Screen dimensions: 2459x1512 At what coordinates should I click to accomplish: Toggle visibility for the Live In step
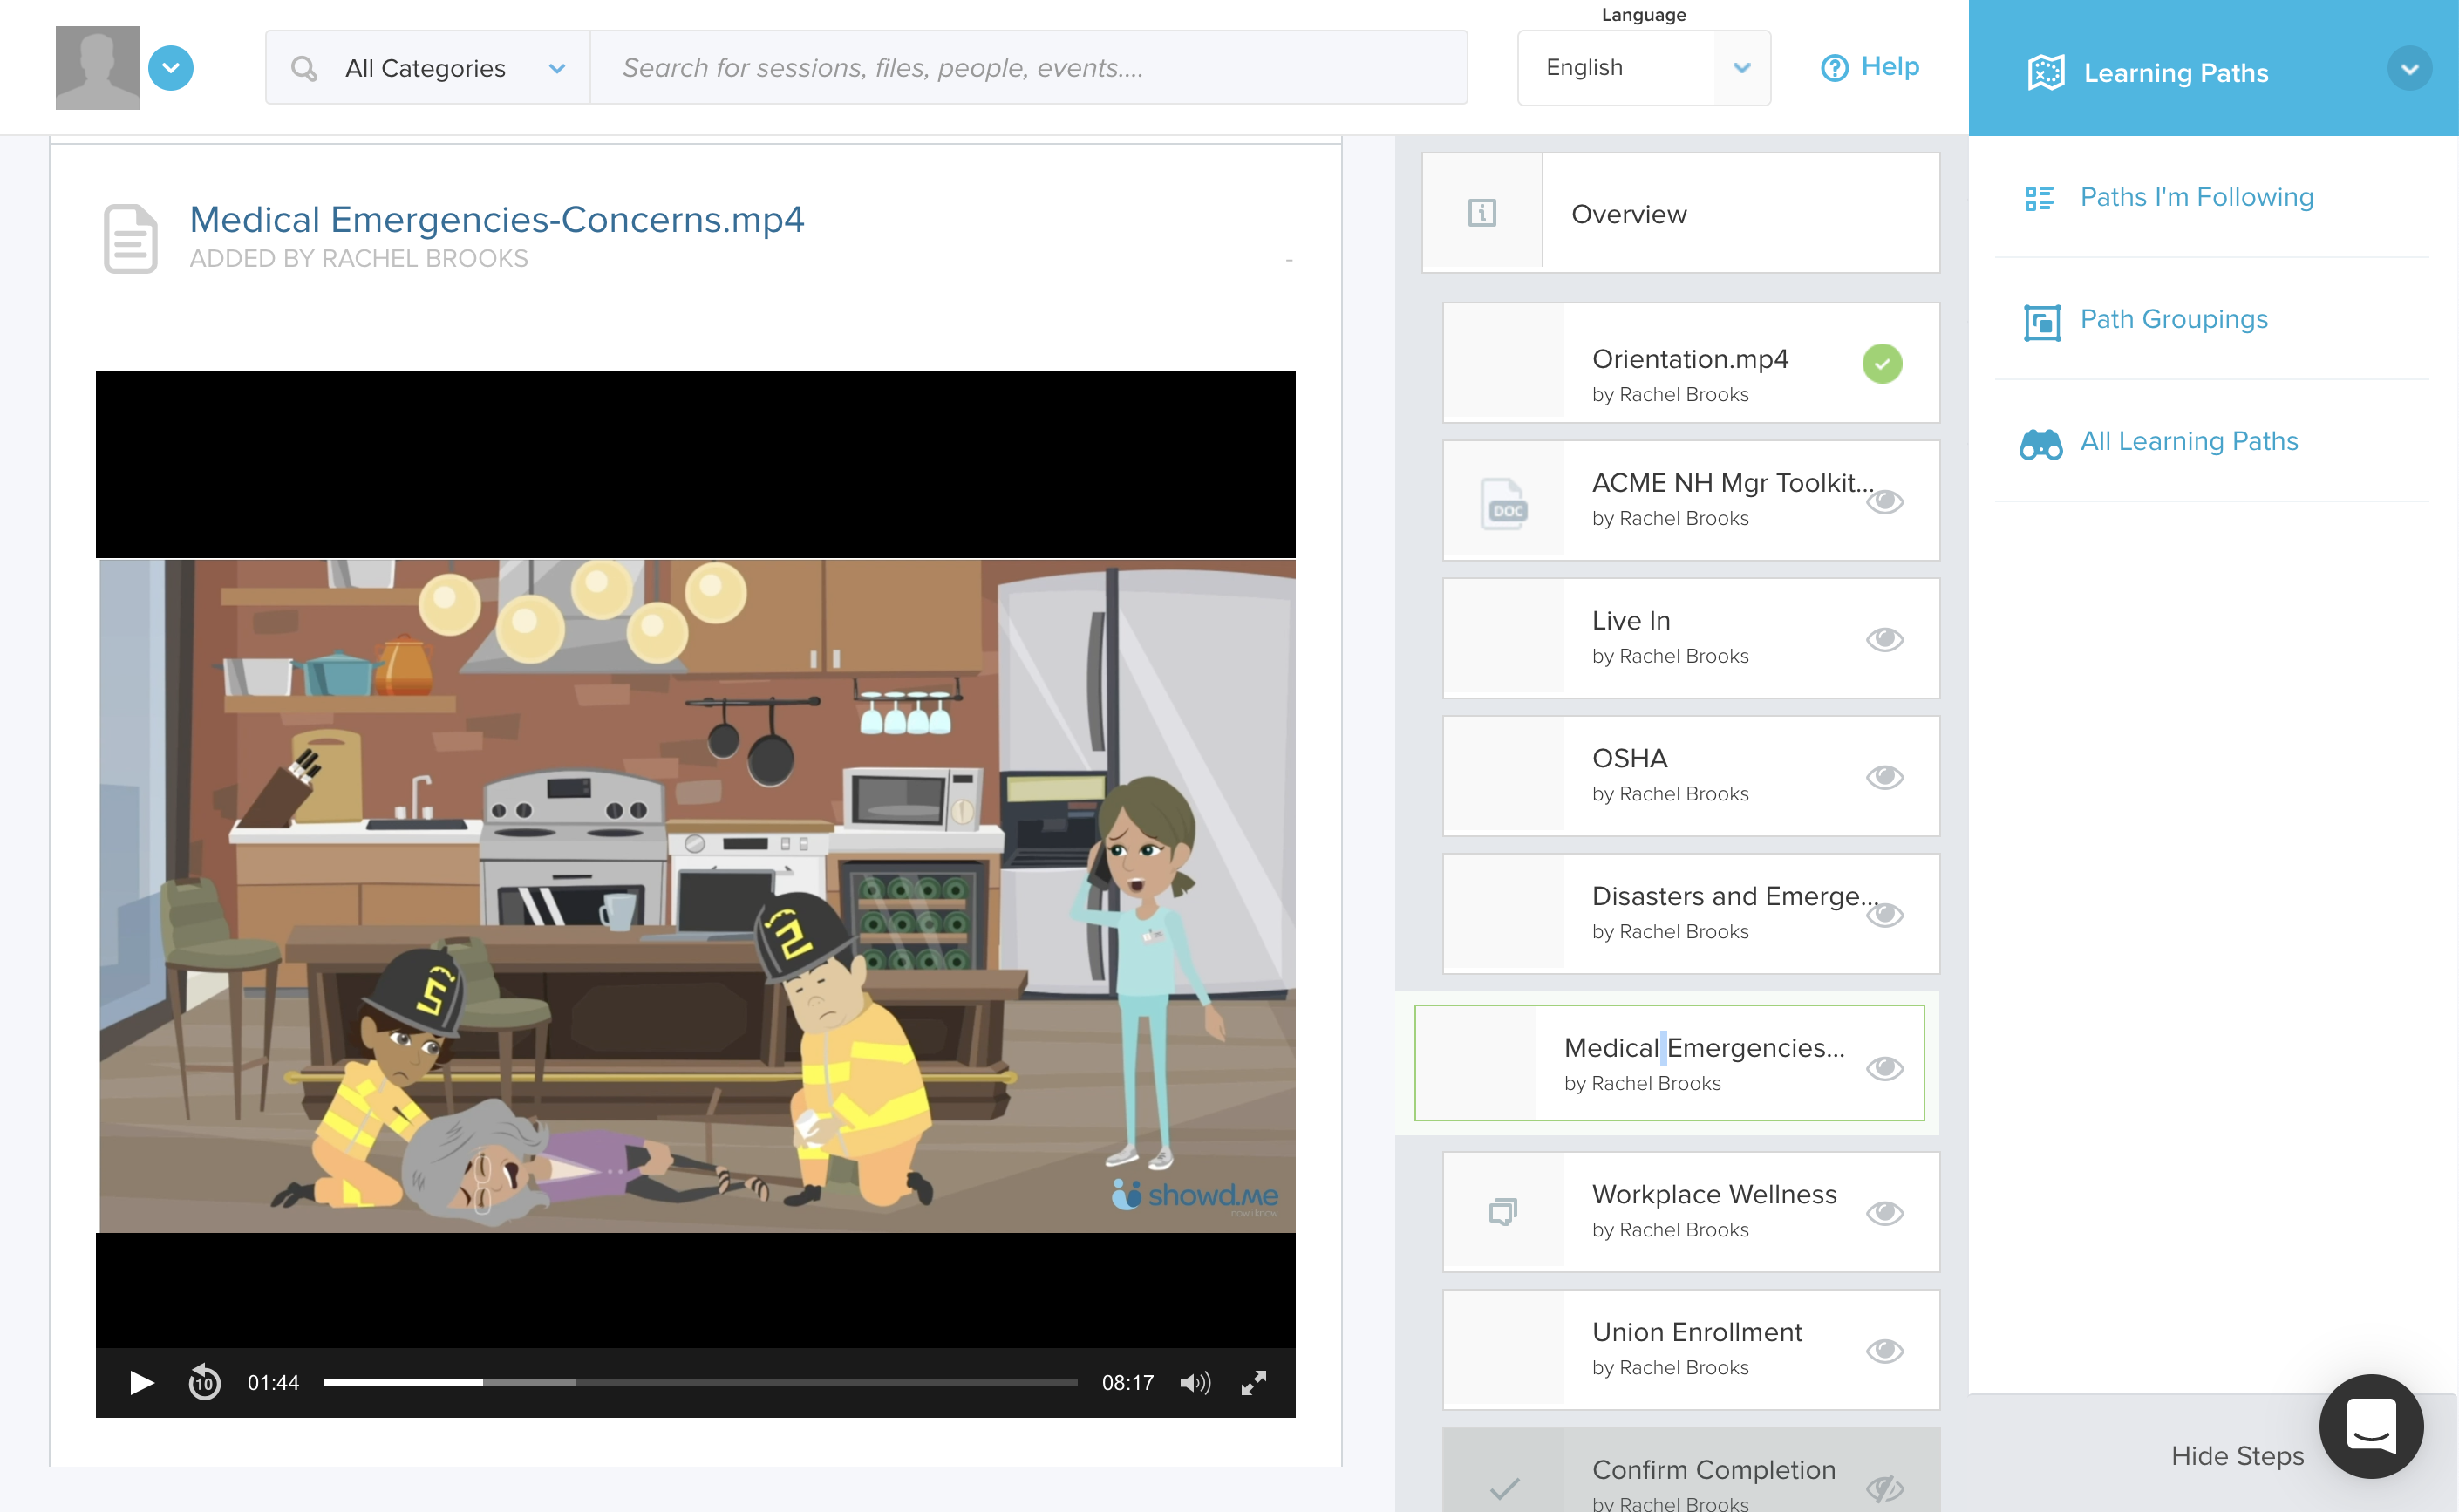(x=1885, y=638)
